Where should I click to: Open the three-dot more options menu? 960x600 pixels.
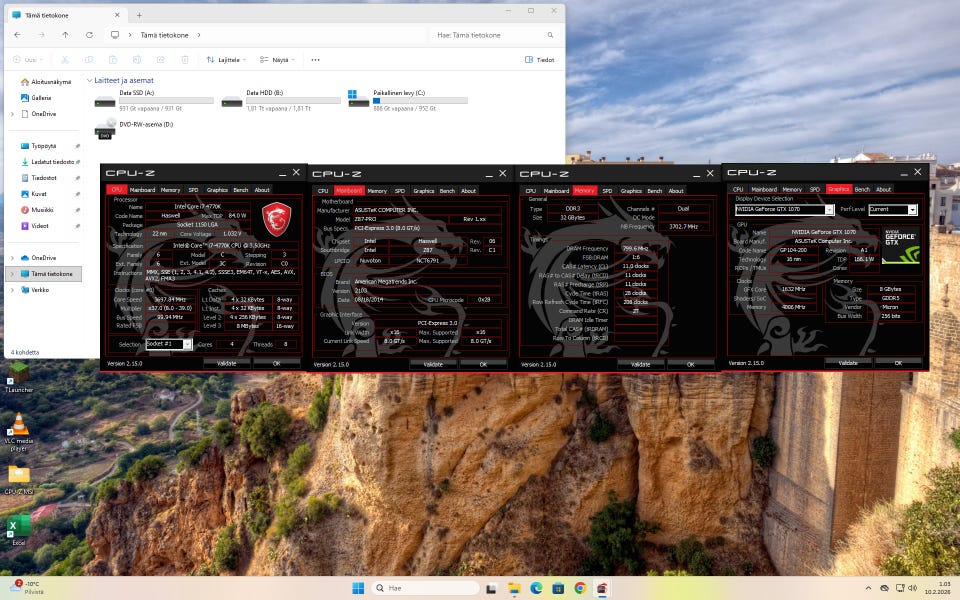[315, 60]
